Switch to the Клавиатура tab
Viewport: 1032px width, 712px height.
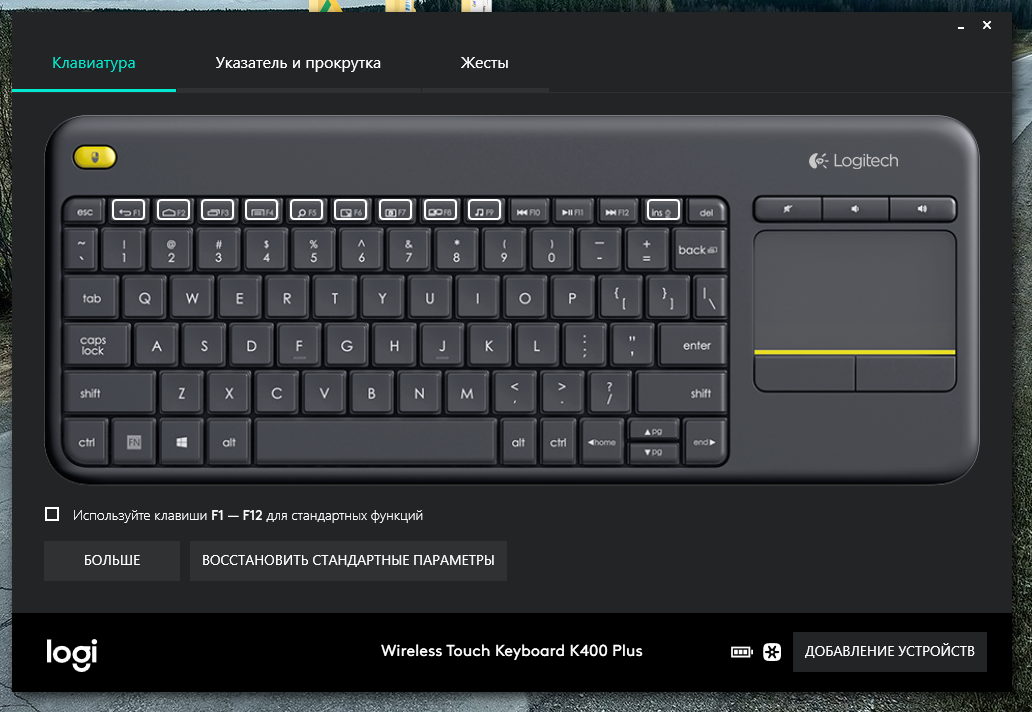[93, 63]
